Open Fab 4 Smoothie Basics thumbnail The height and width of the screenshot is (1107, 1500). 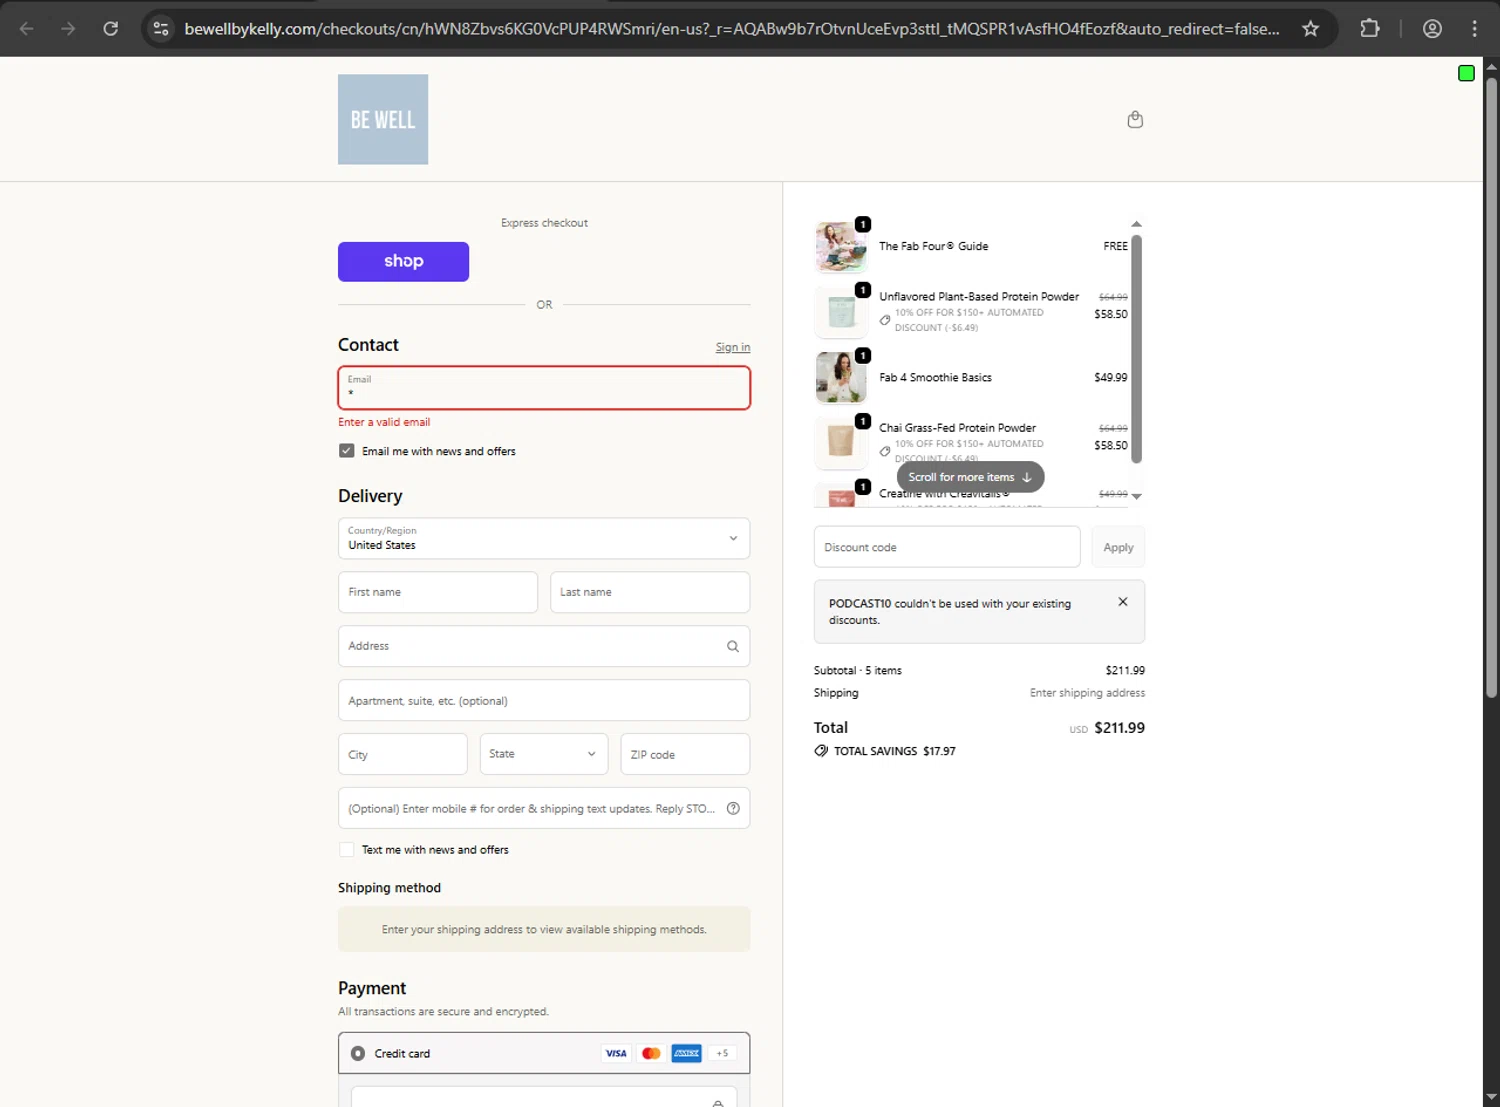pos(841,377)
